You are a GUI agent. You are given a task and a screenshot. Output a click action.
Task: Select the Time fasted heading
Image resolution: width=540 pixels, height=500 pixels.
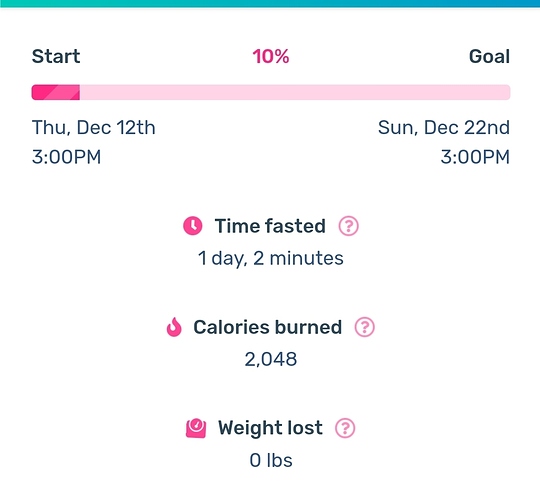pyautogui.click(x=270, y=226)
